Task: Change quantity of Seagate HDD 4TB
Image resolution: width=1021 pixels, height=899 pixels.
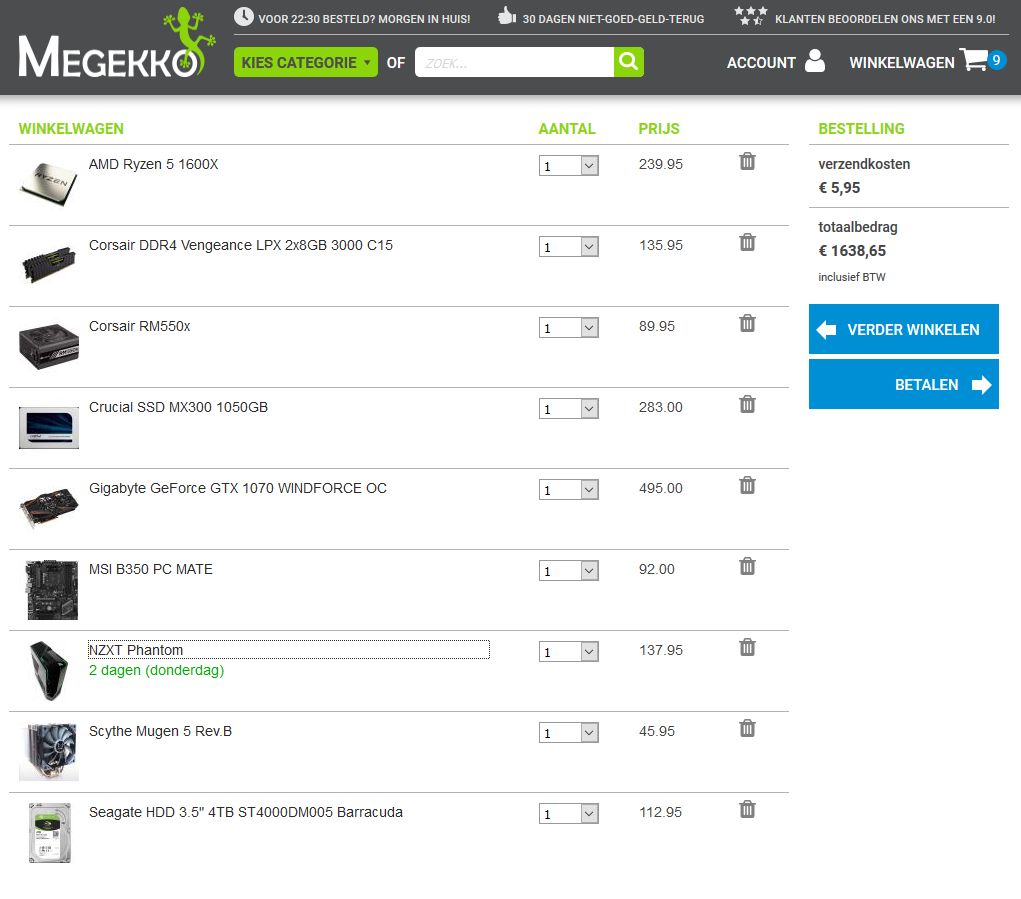Action: 568,814
